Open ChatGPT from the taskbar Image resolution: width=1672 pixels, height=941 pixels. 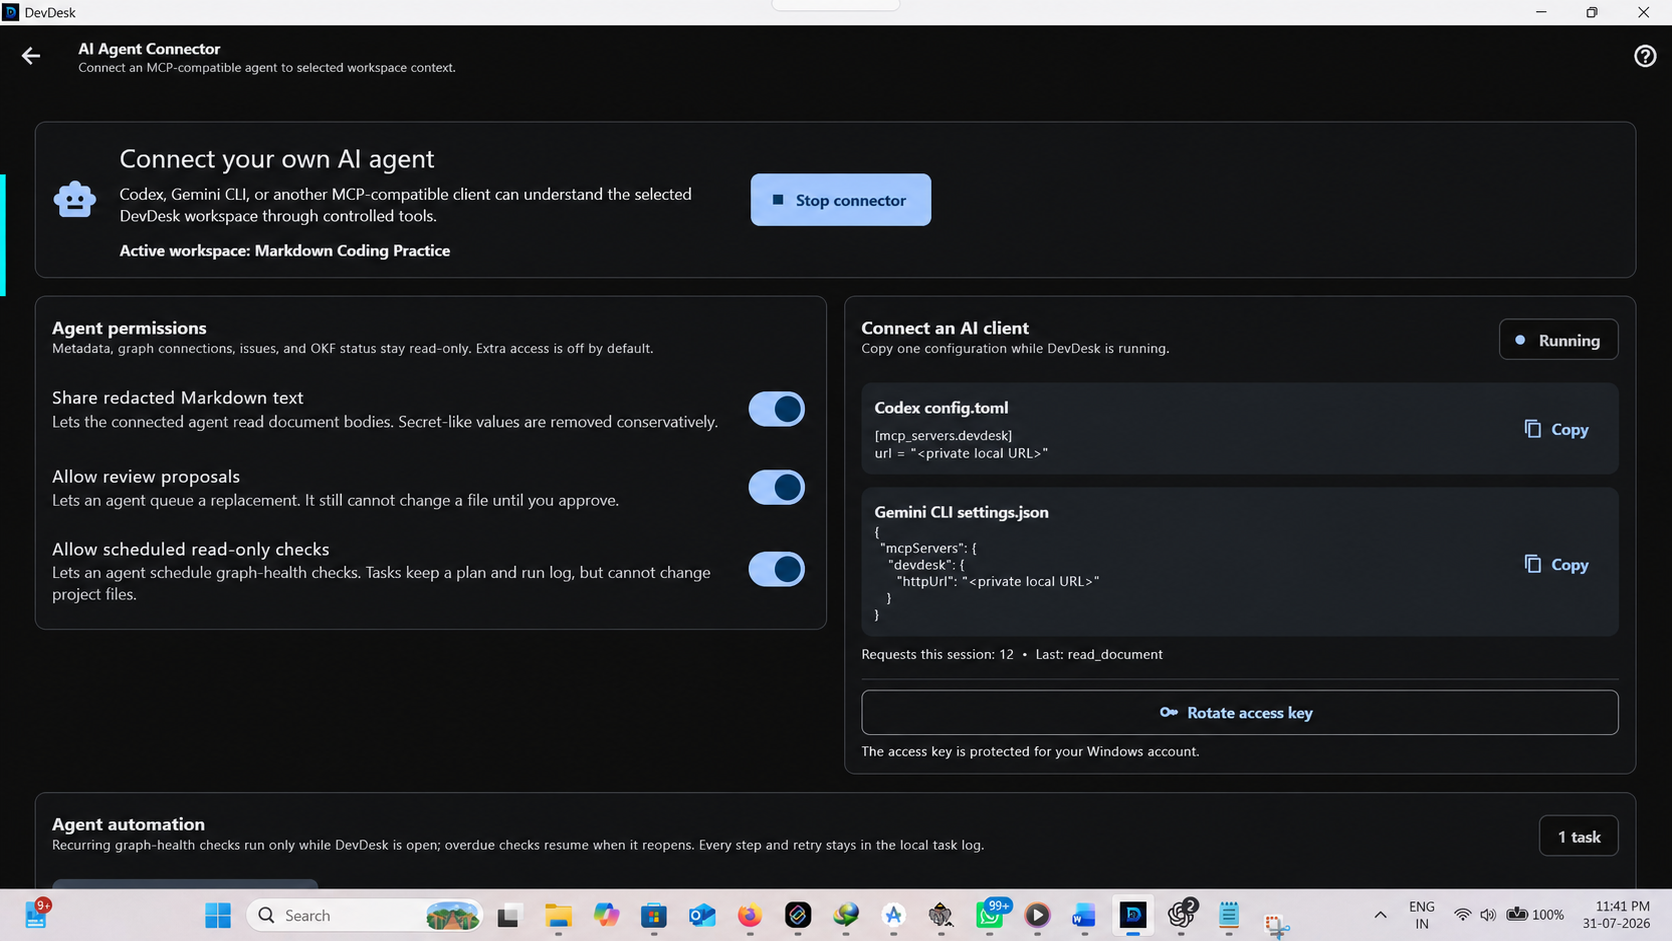tap(1181, 914)
